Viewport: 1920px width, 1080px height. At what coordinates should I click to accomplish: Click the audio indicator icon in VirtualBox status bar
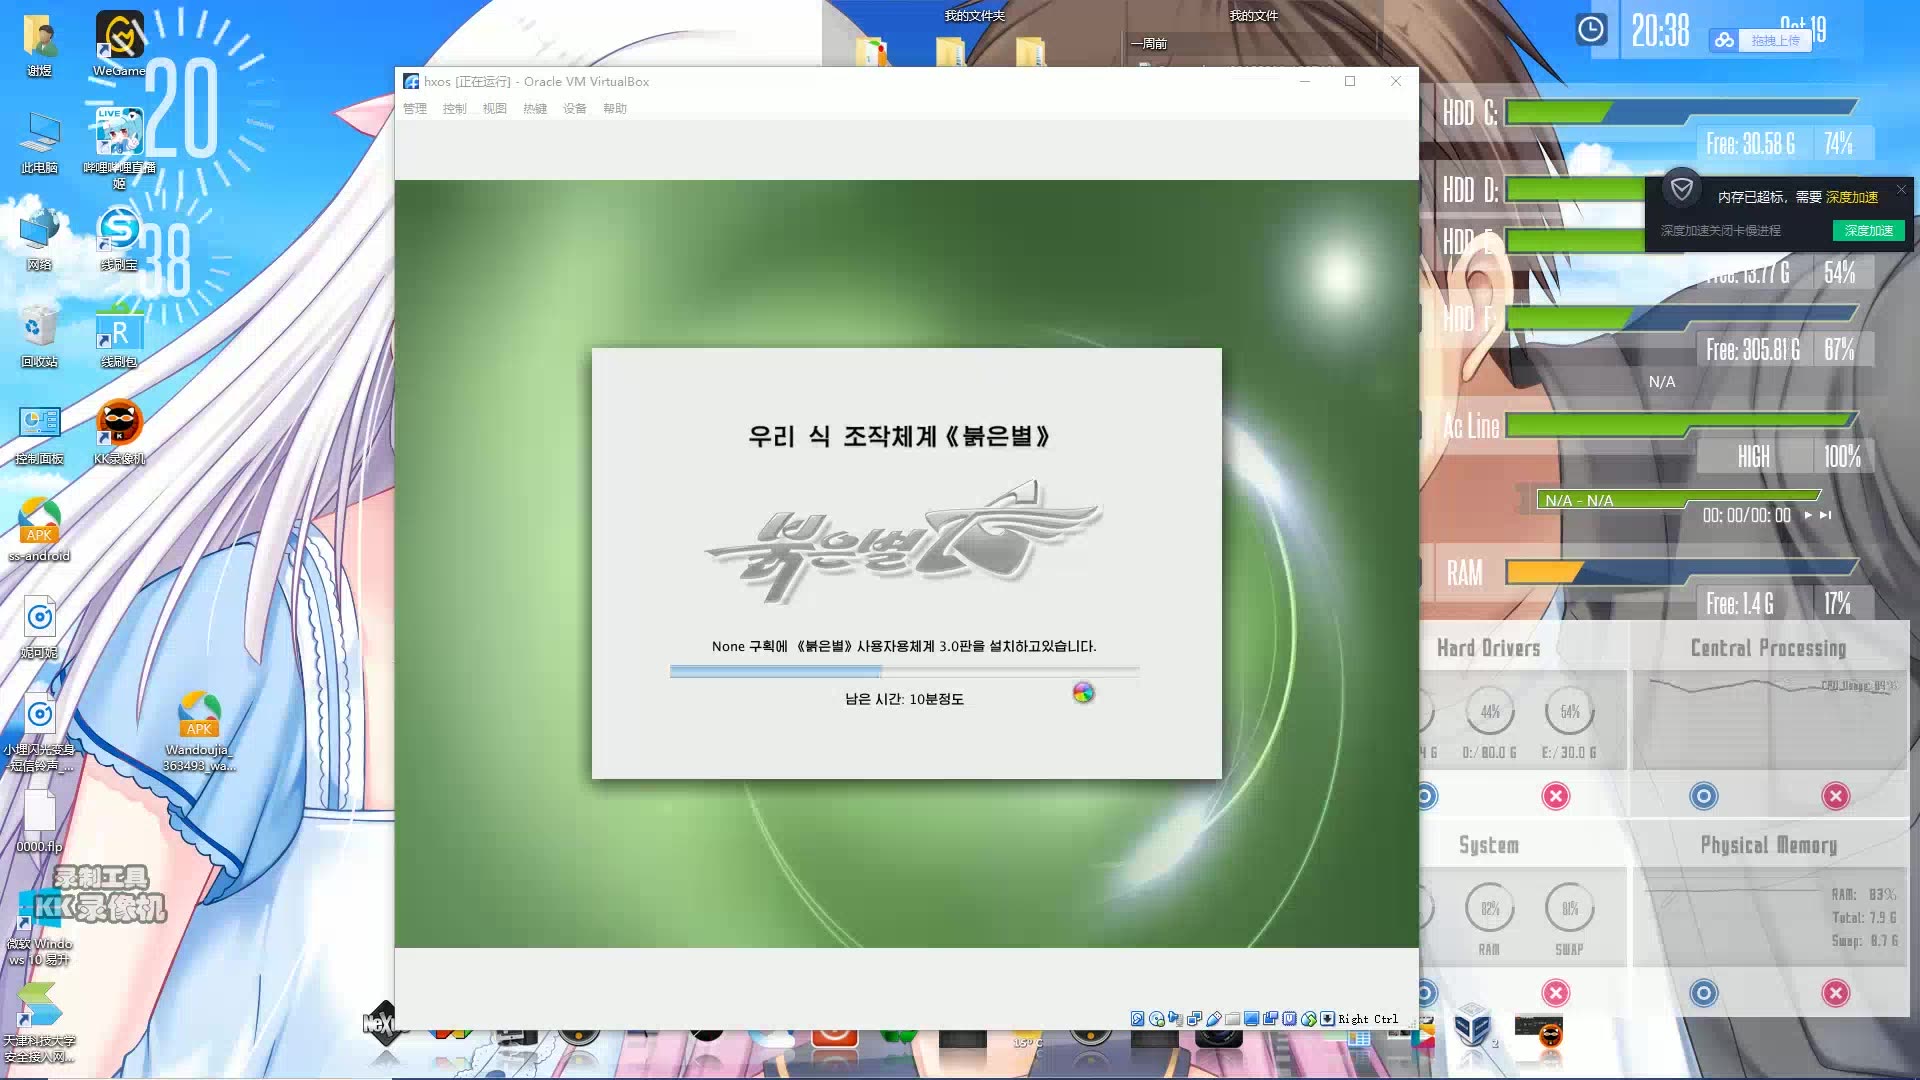tap(1175, 1019)
